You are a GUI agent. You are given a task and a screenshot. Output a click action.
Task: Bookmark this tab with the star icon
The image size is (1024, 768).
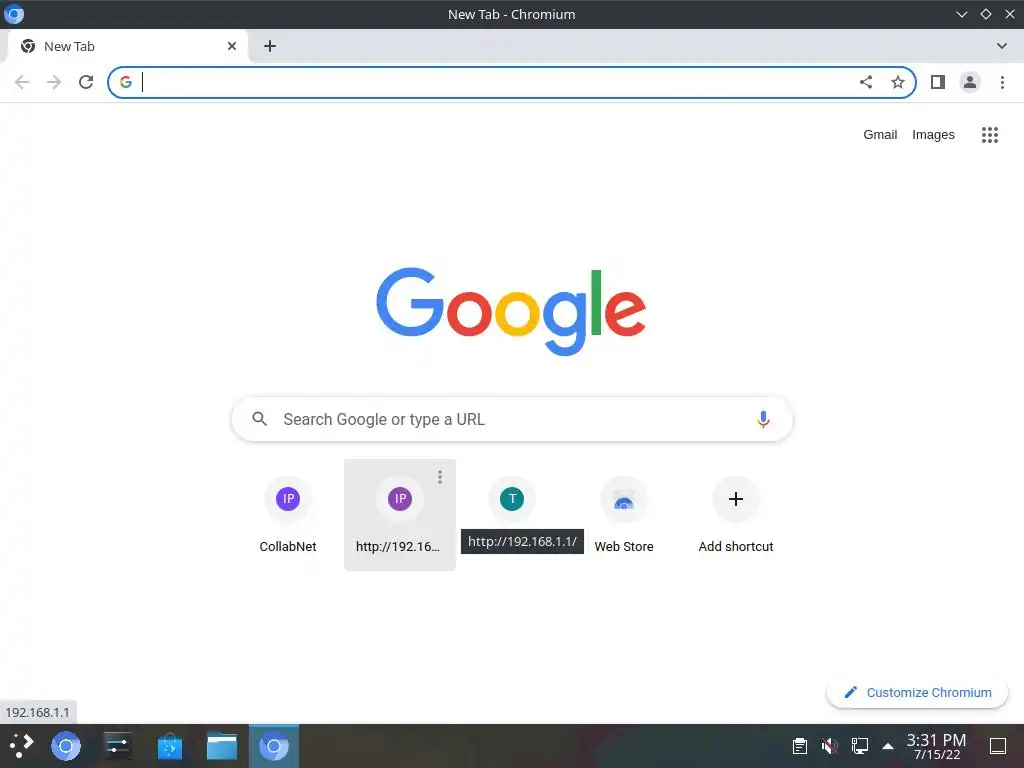(x=898, y=82)
